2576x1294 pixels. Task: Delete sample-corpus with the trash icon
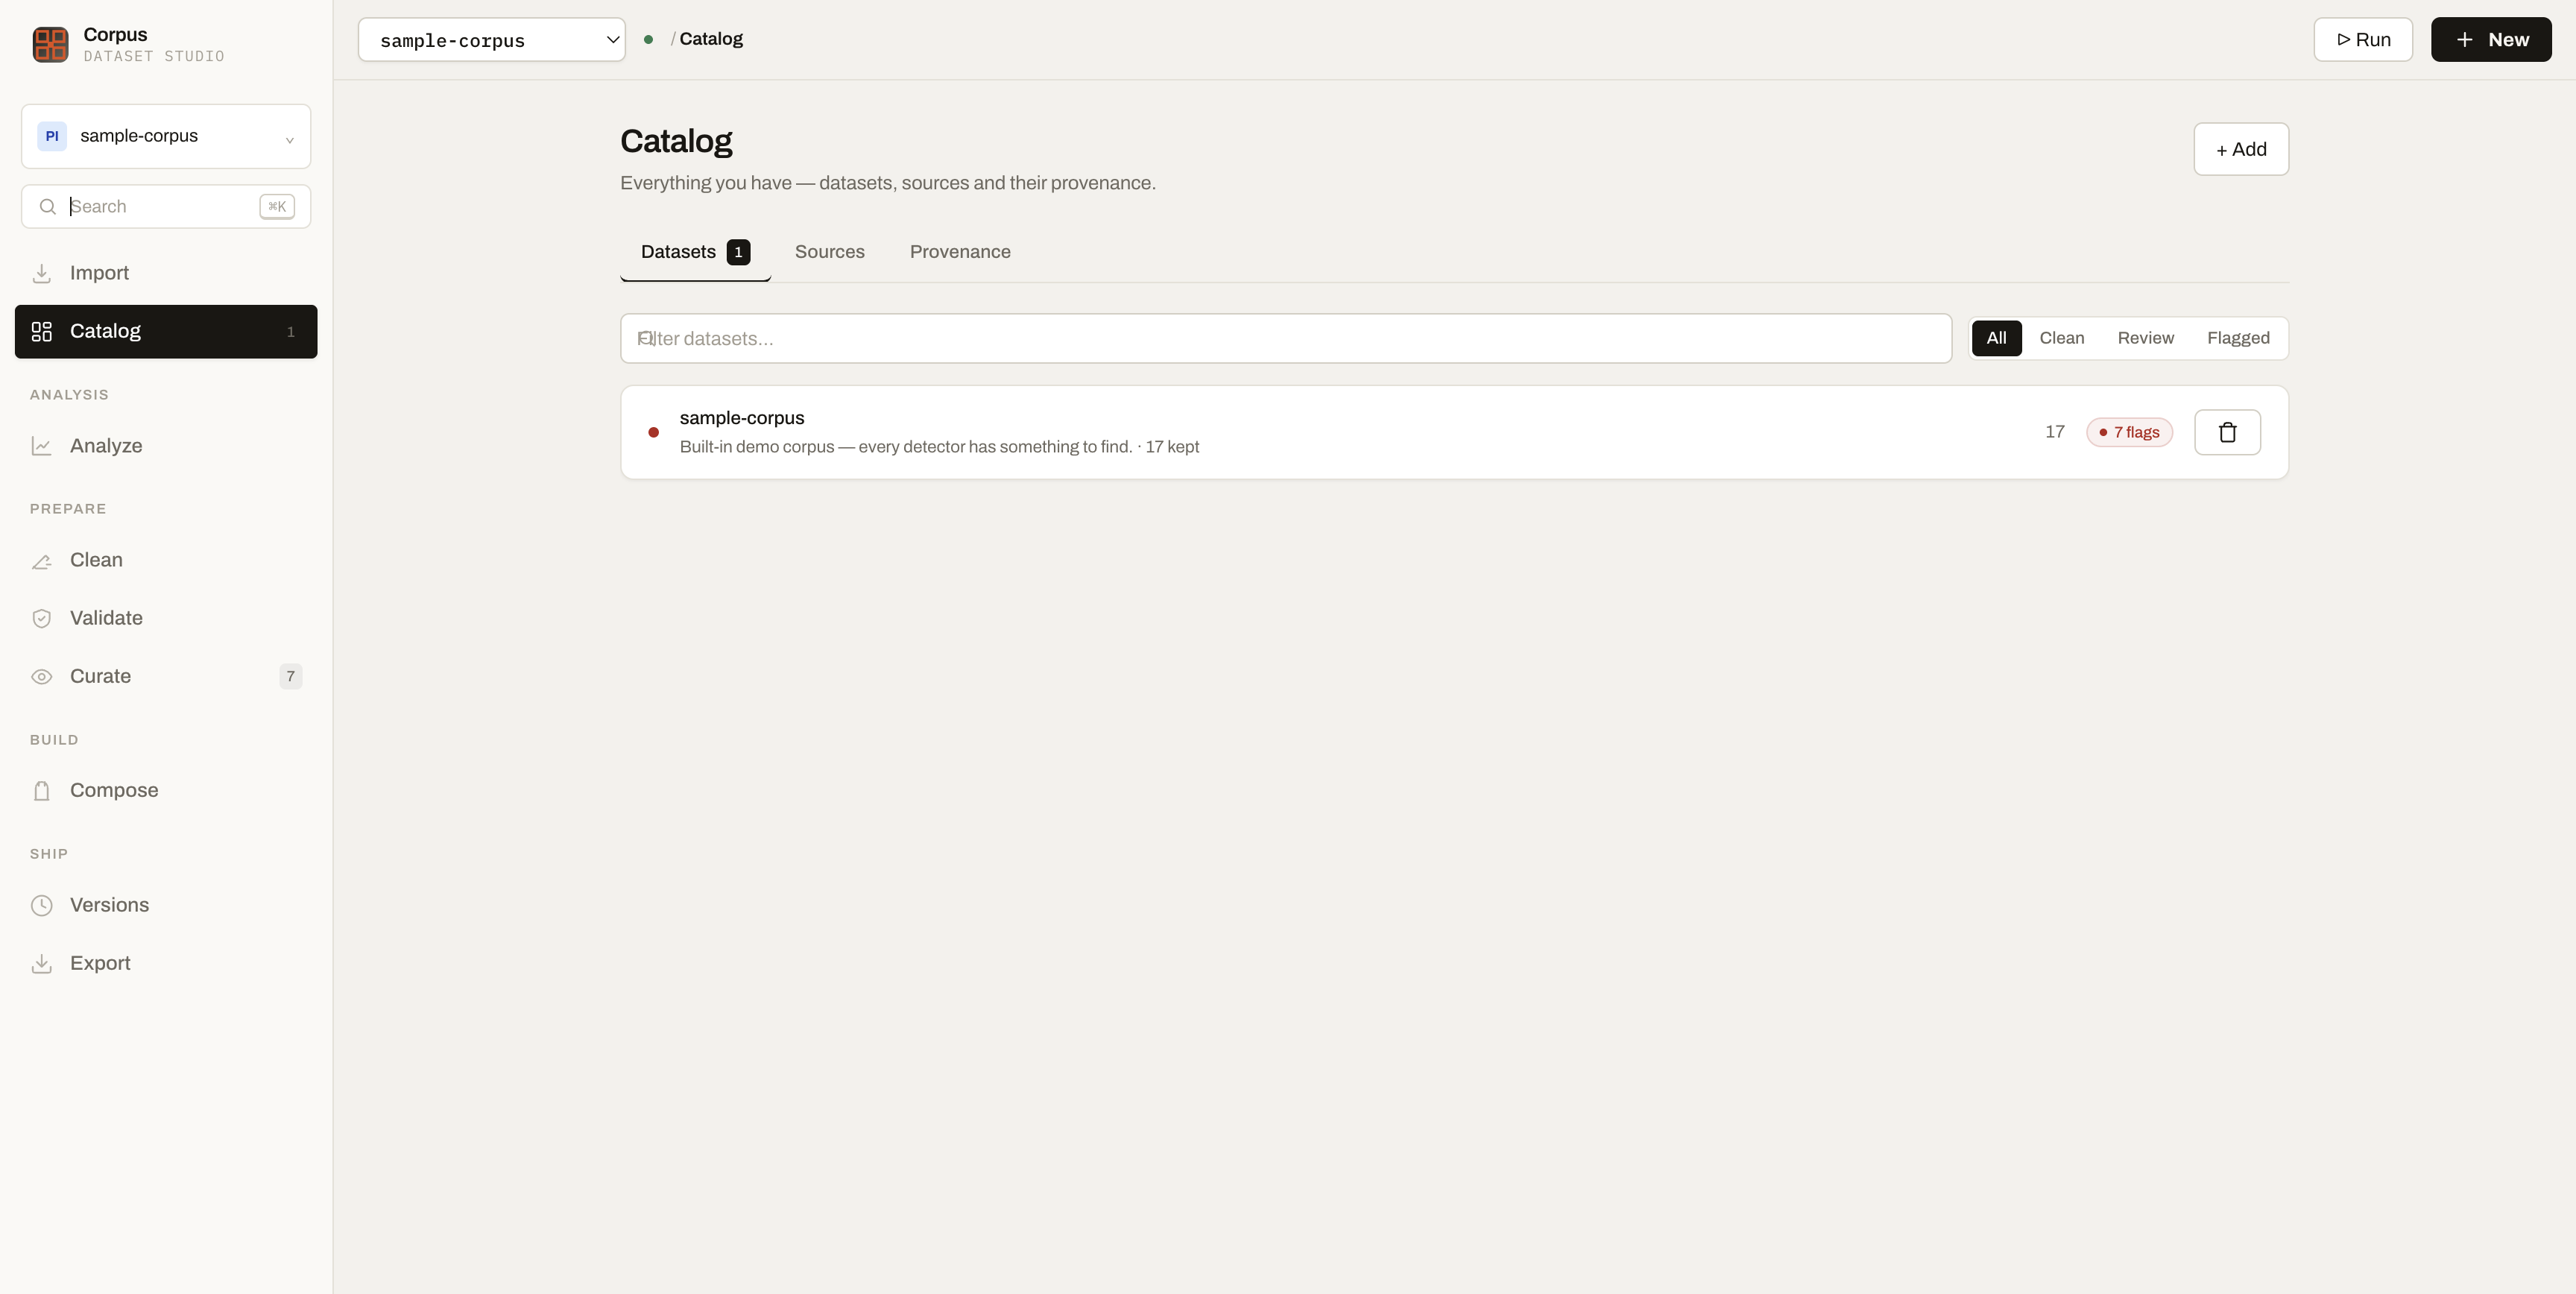[x=2227, y=432]
